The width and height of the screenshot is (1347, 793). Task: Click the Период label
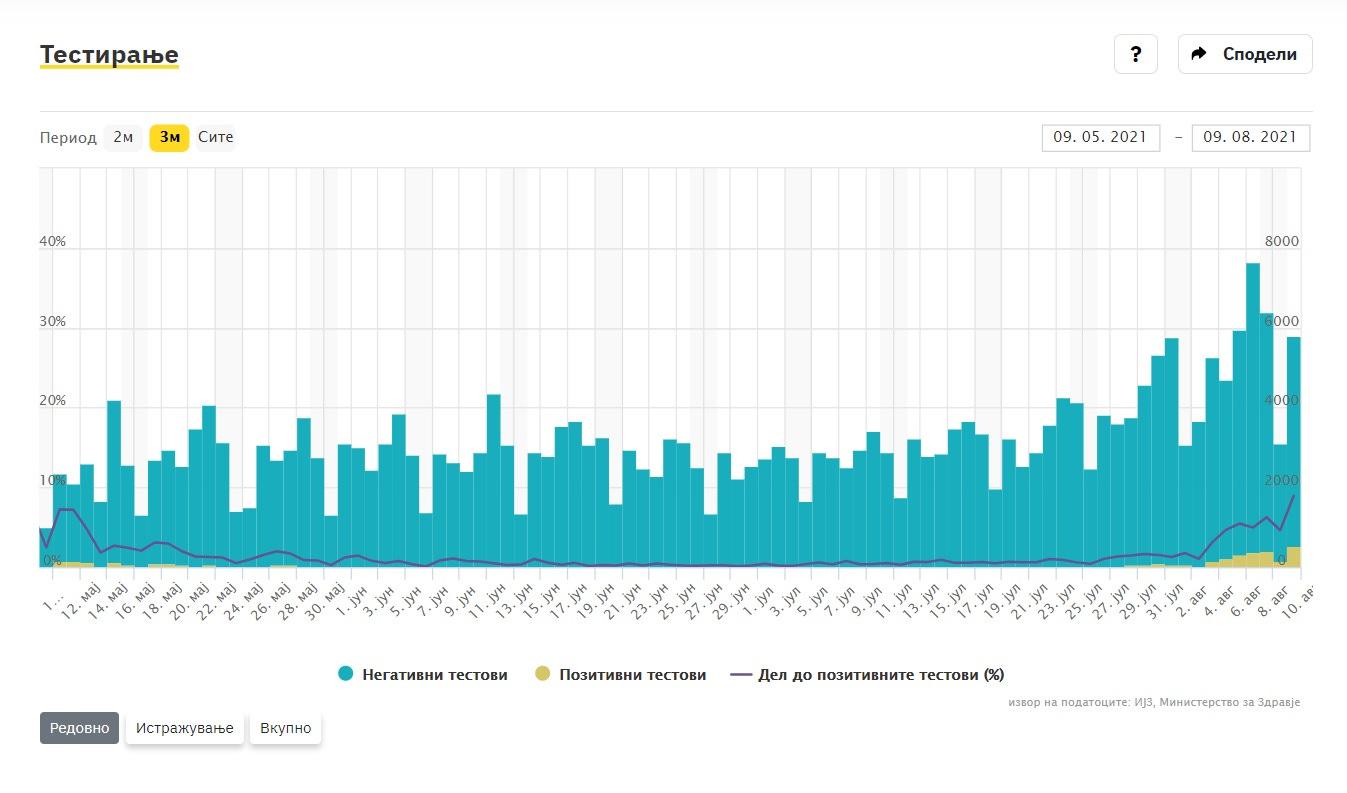(x=69, y=138)
